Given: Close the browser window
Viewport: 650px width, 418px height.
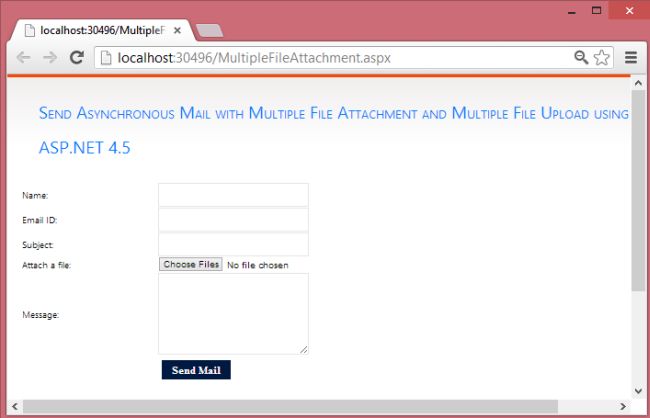Looking at the screenshot, I should click(629, 11).
